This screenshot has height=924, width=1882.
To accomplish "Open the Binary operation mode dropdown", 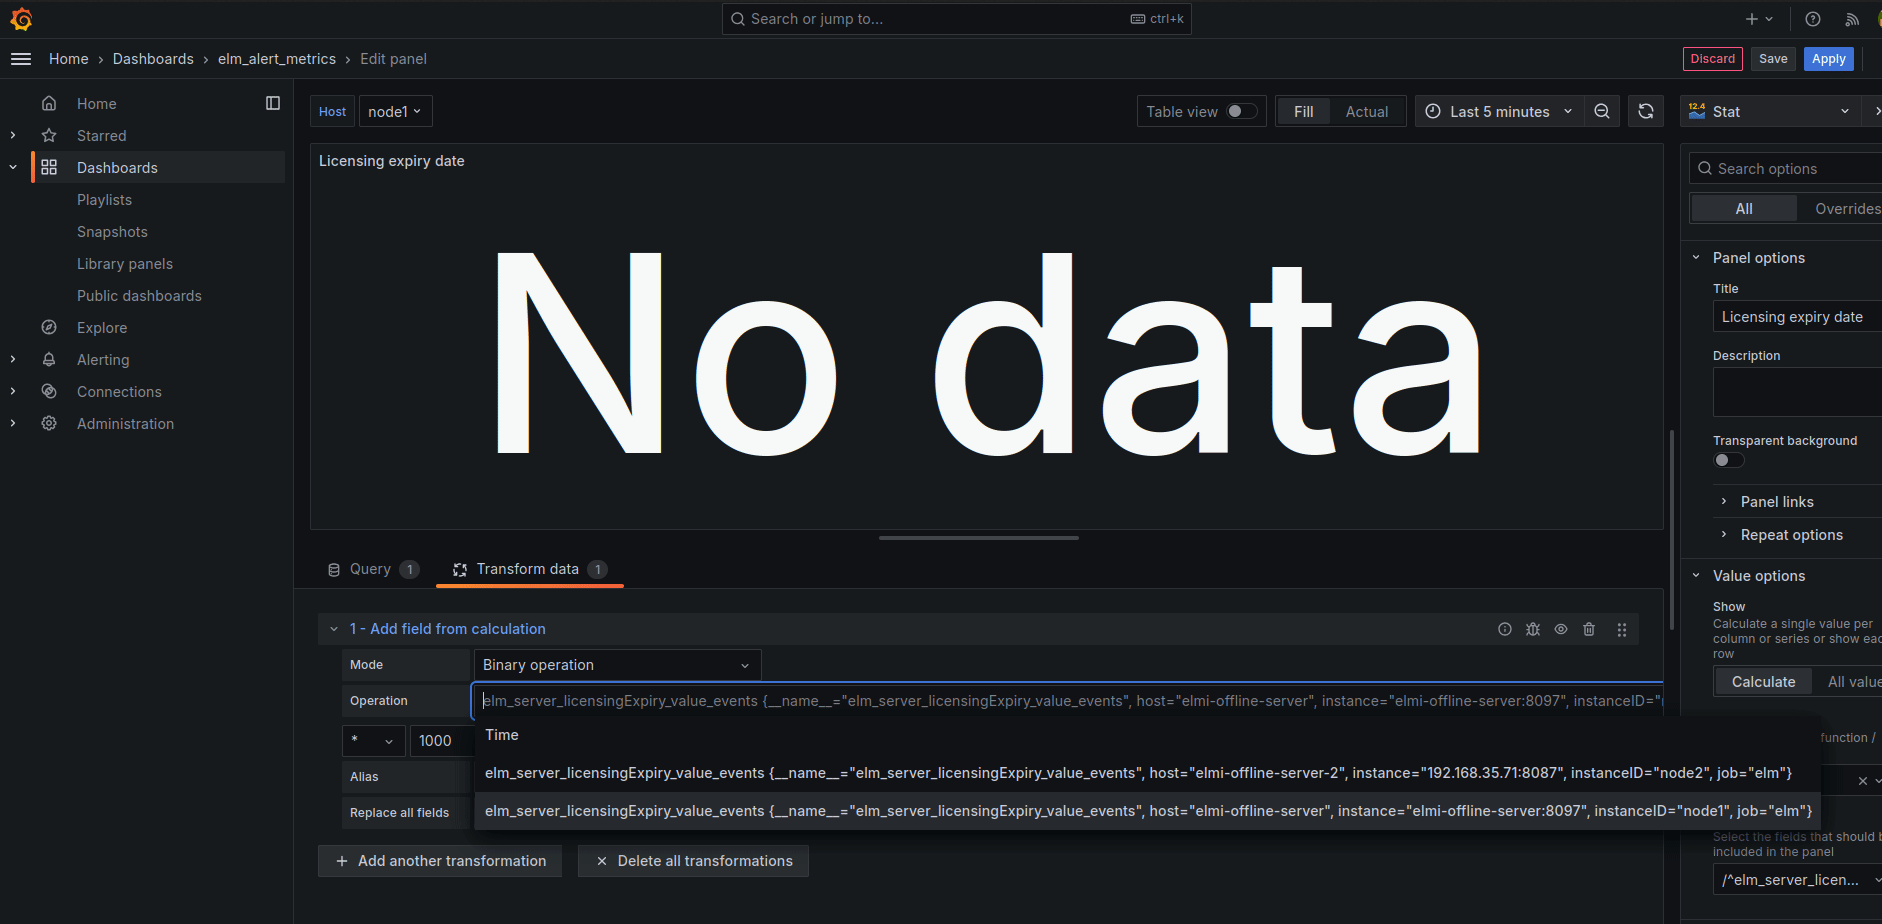I will [x=617, y=665].
